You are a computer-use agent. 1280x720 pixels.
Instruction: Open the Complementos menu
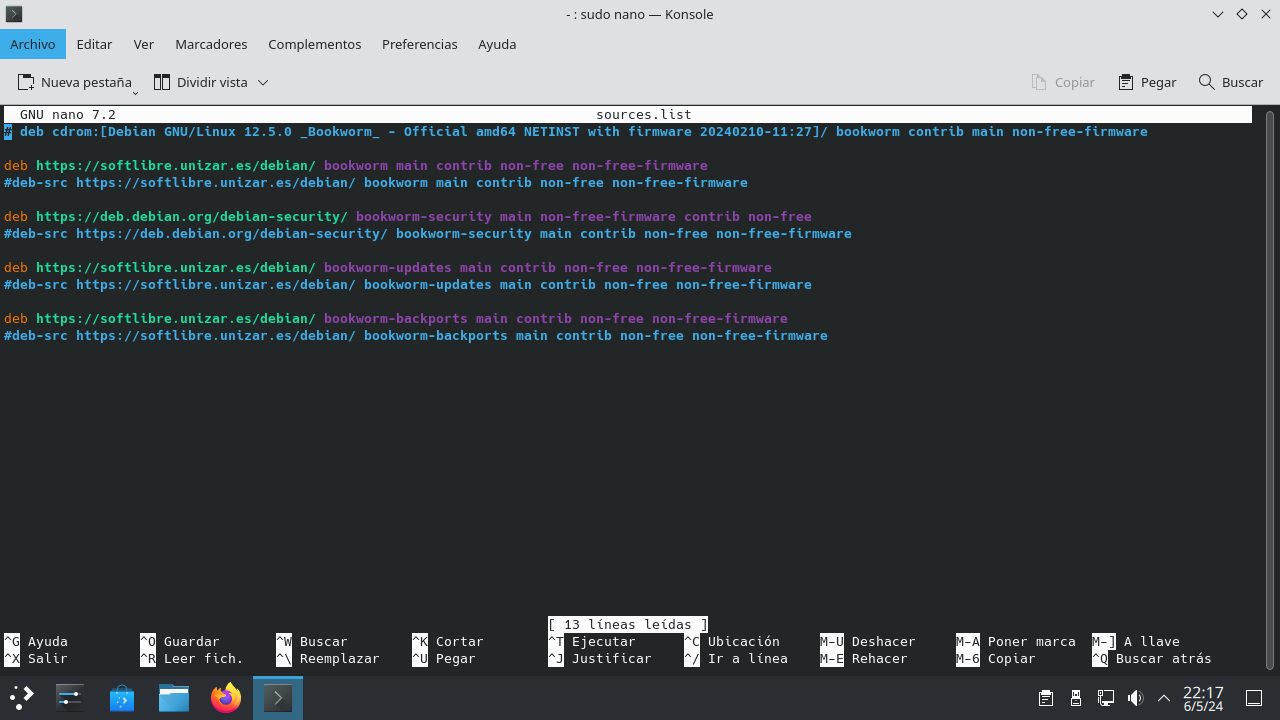tap(315, 44)
